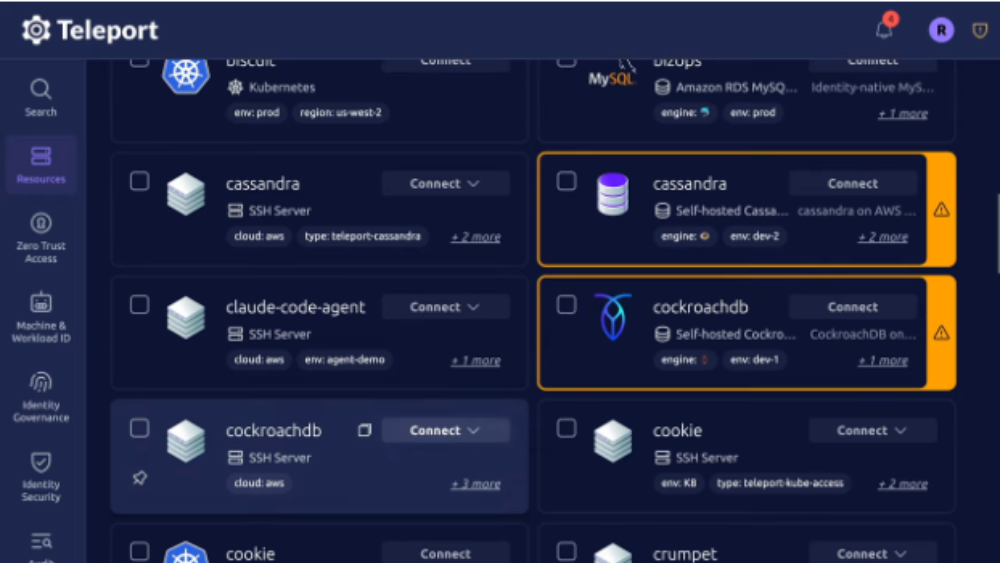Image resolution: width=1000 pixels, height=563 pixels.
Task: Open Connect dropdown for crumpet
Action: [x=872, y=553]
